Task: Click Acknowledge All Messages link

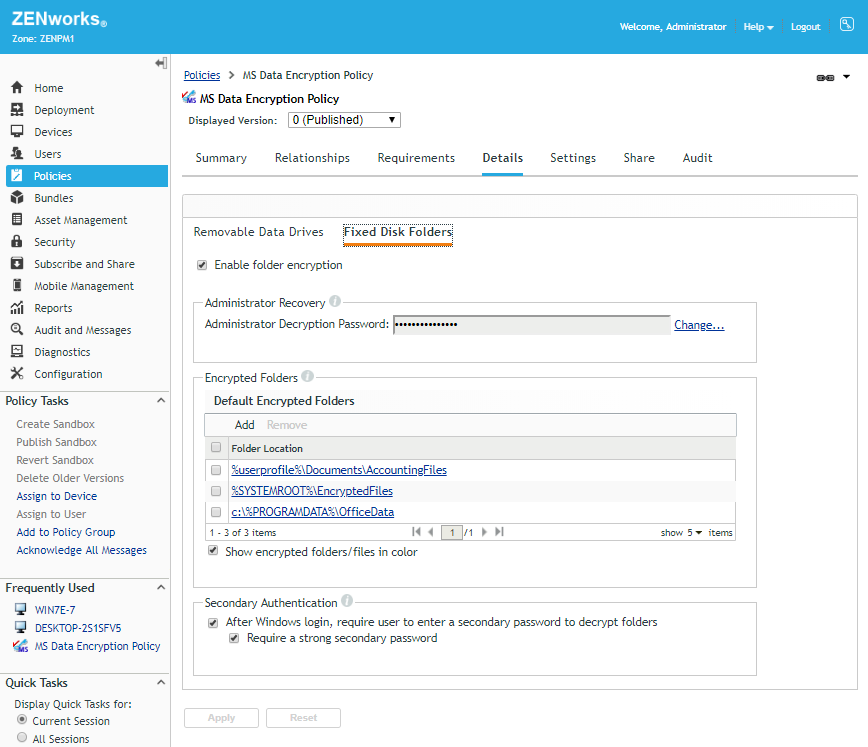Action: [x=81, y=550]
